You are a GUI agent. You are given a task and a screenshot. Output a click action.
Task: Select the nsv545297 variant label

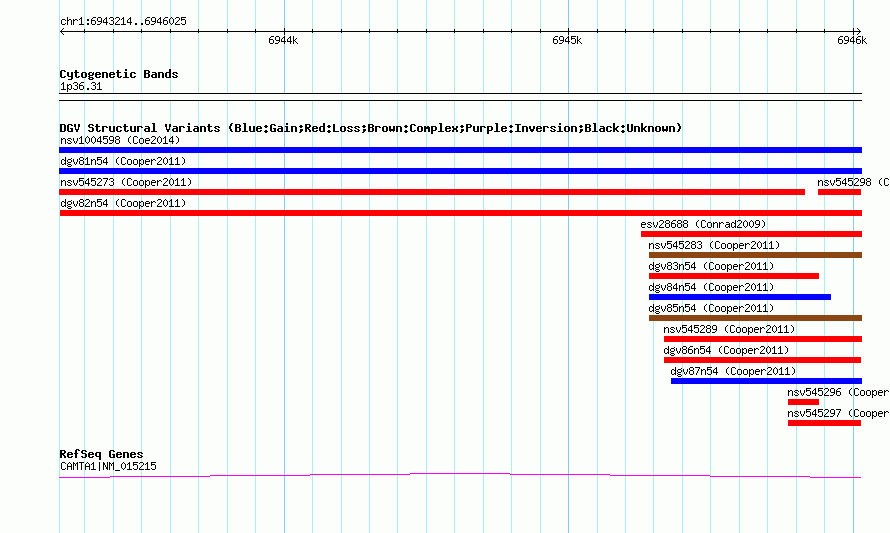click(x=838, y=413)
